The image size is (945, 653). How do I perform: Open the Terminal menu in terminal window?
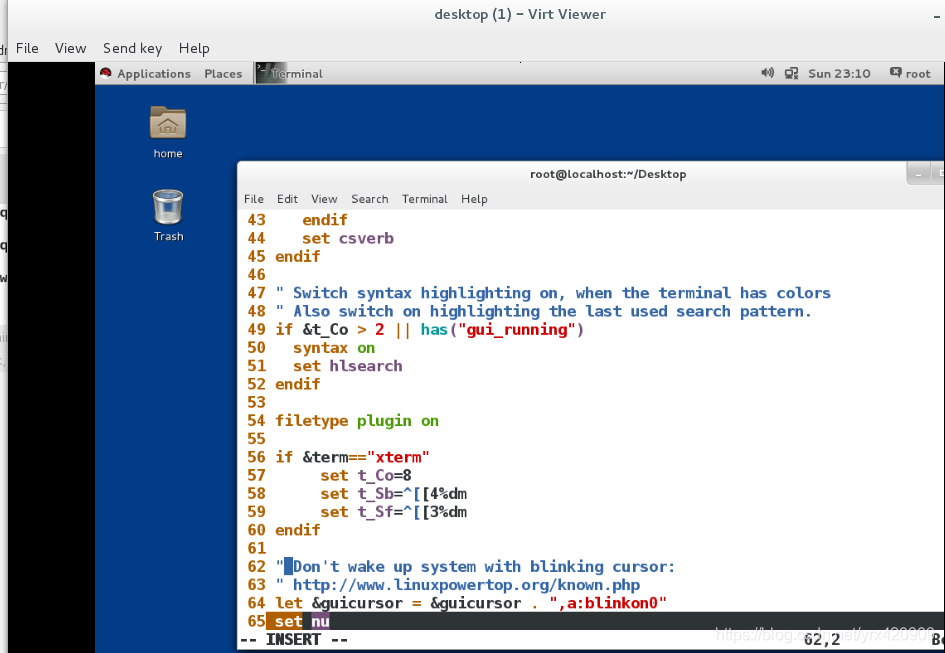tap(425, 199)
